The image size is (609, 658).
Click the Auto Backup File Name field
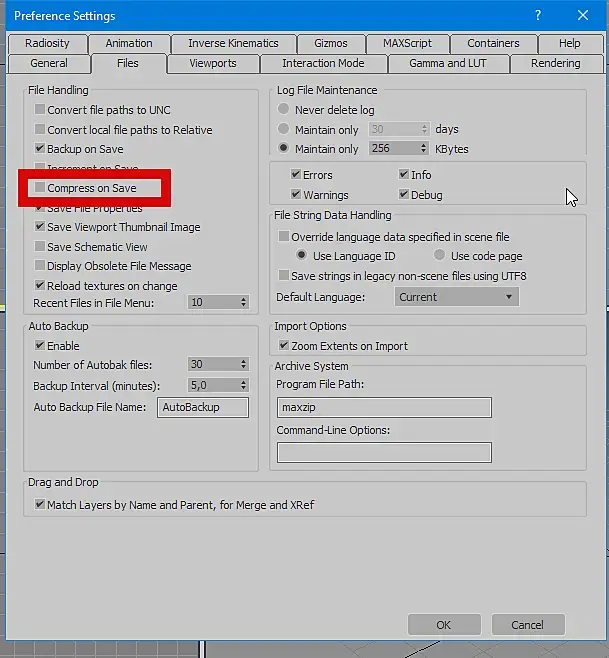[x=203, y=407]
